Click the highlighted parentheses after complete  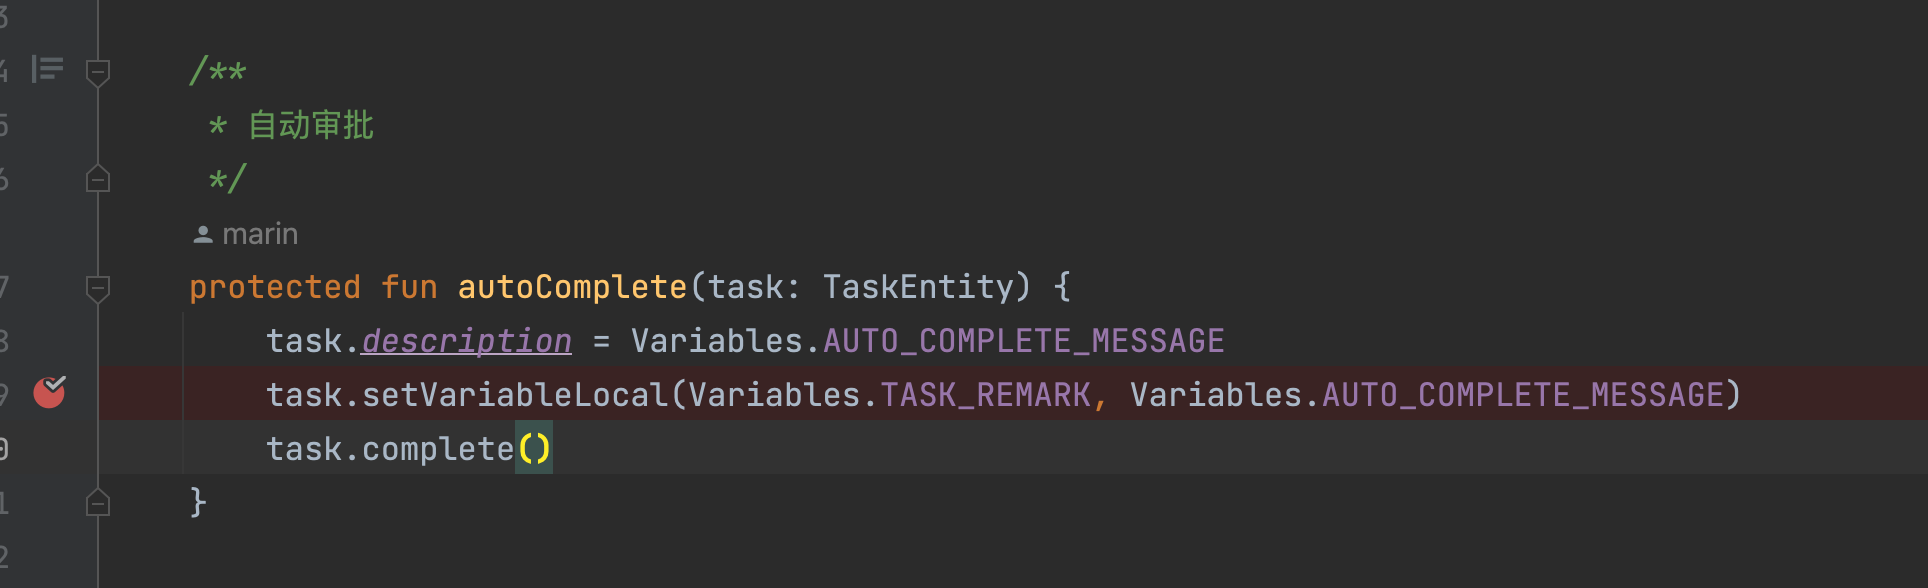(x=534, y=449)
